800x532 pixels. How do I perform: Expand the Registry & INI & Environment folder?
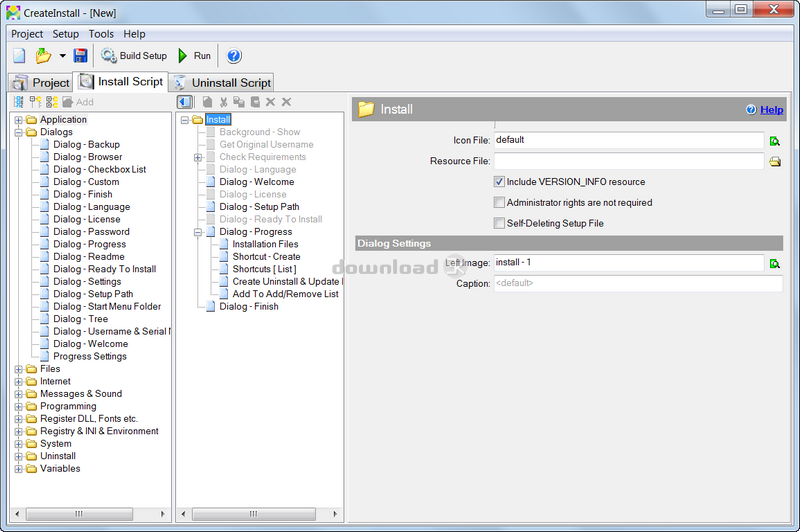tap(18, 432)
